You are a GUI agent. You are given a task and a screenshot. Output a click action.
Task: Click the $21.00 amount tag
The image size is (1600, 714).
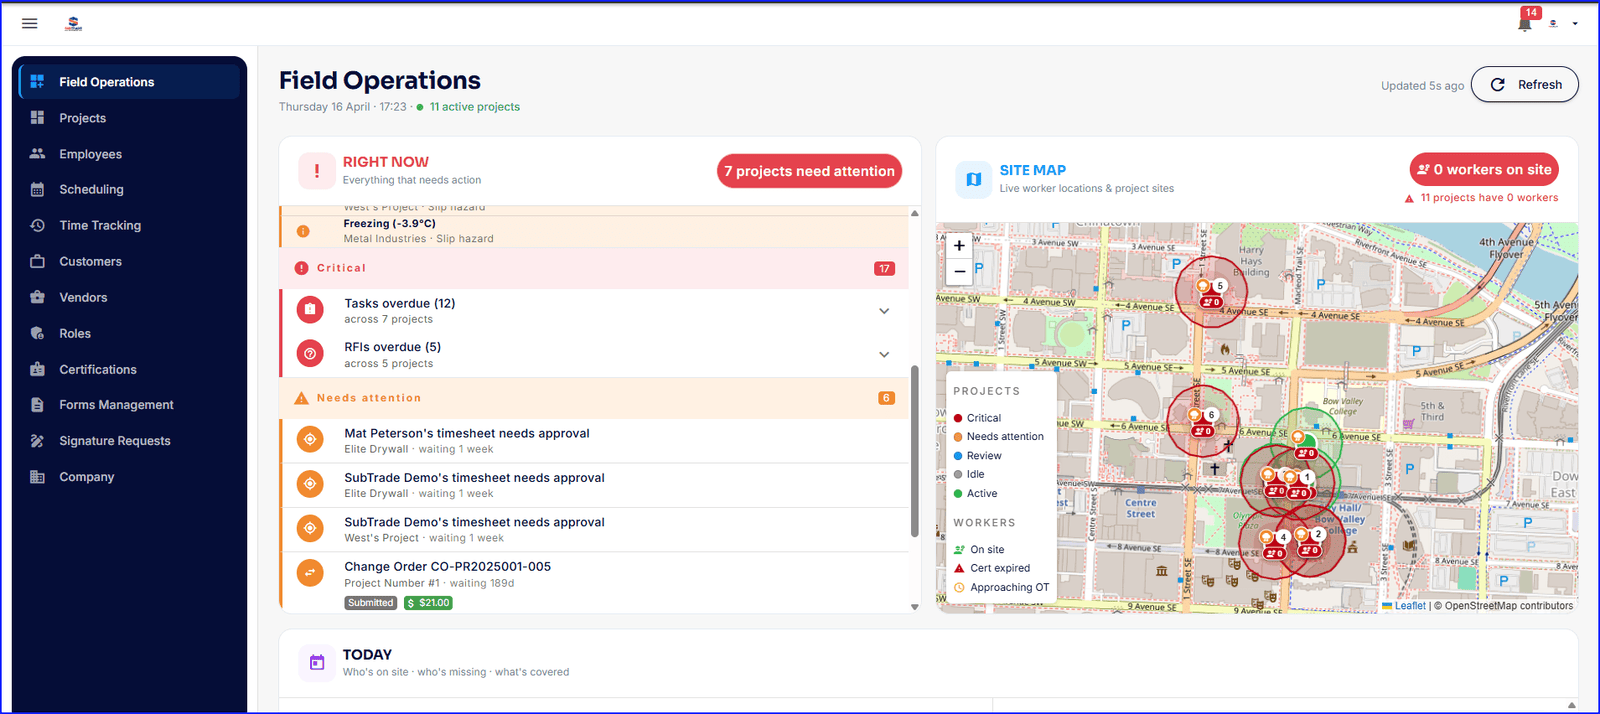click(x=428, y=603)
